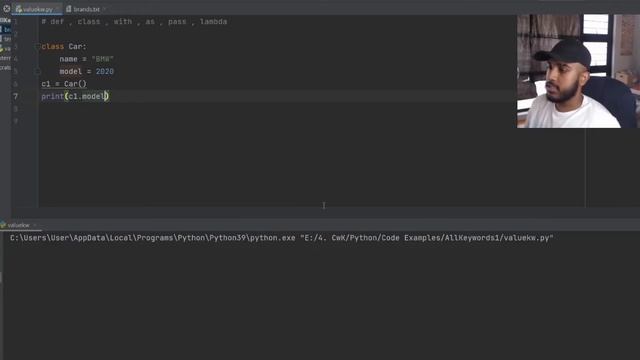Image resolution: width=640 pixels, height=360 pixels.
Task: Click the name = "BMW" line
Action: point(86,59)
